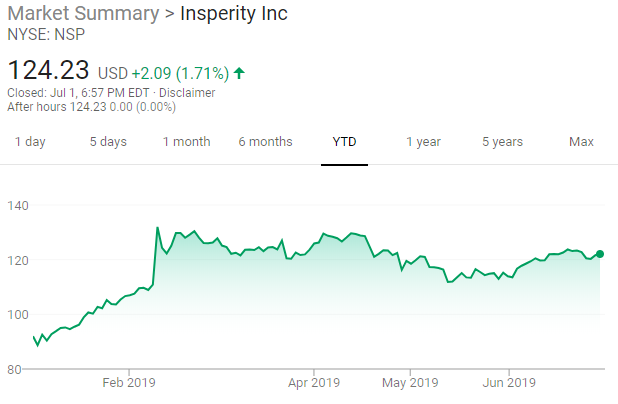This screenshot has width=618, height=404.
Task: Open the 6 months view
Action: (x=265, y=142)
